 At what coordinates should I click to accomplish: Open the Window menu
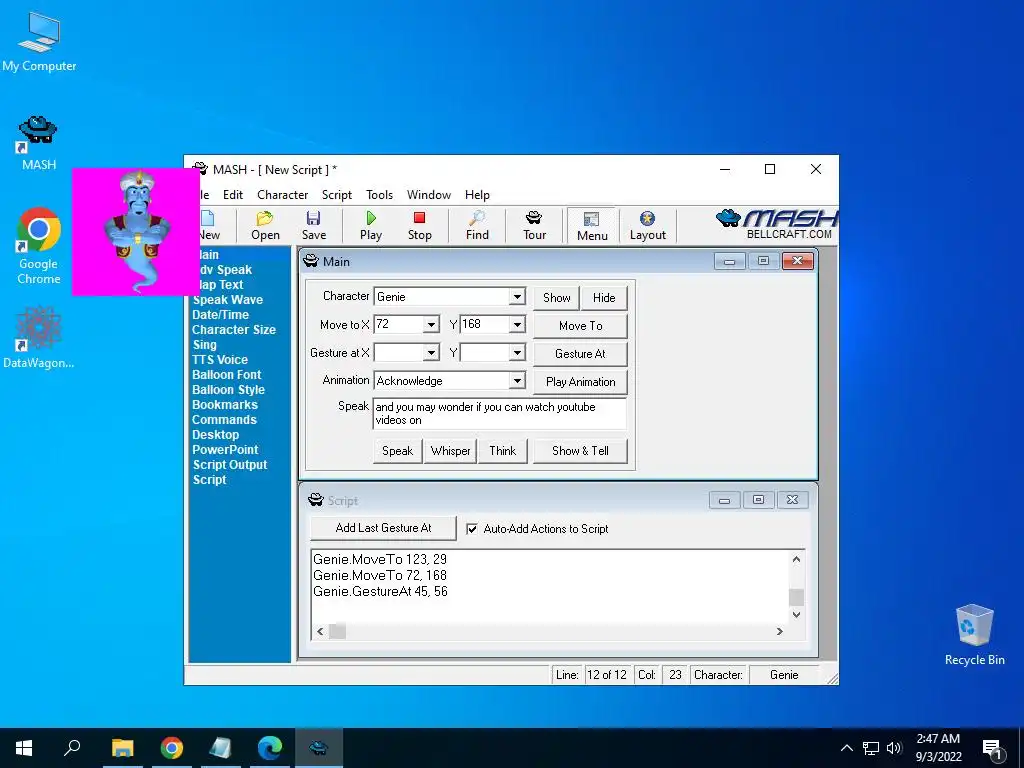428,195
